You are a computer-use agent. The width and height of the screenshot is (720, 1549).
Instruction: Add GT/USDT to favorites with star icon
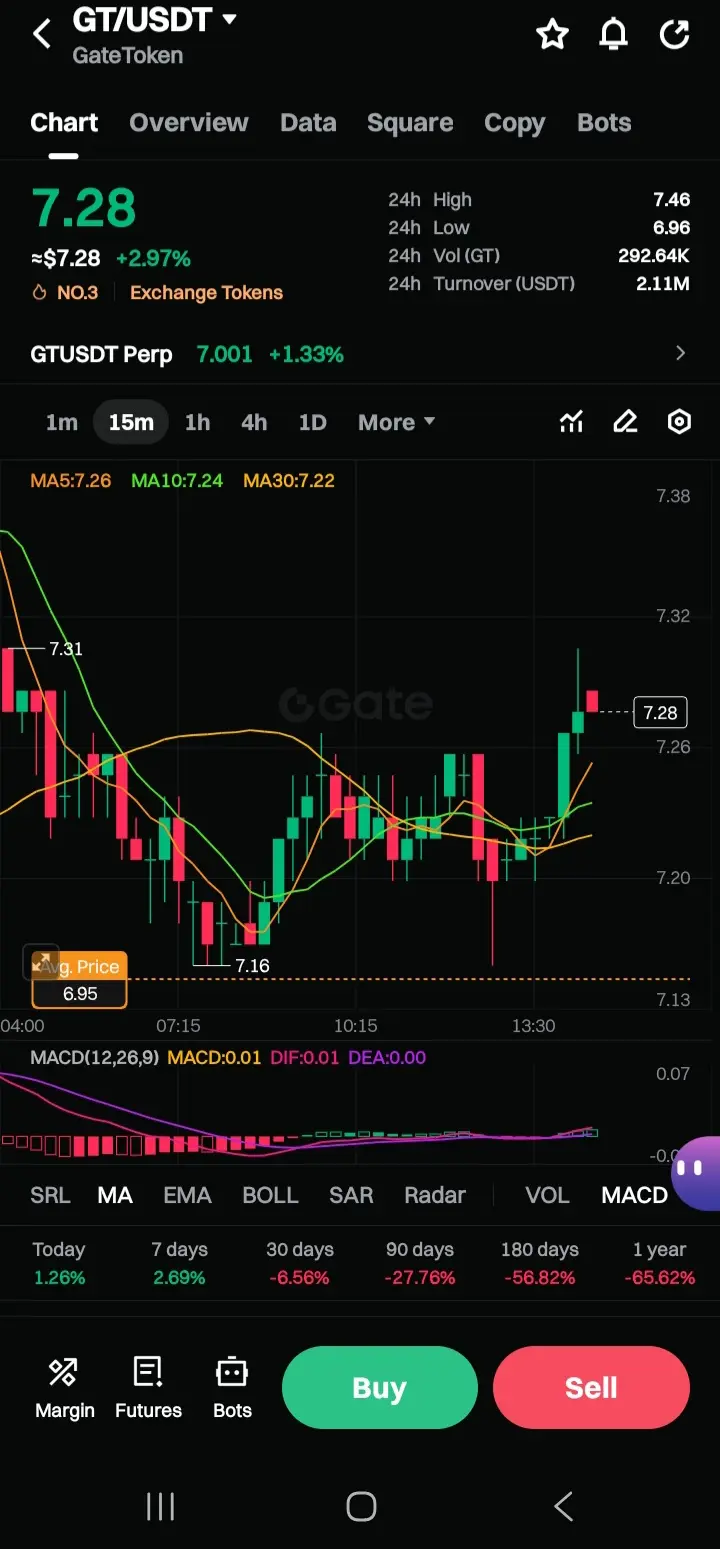pyautogui.click(x=552, y=34)
